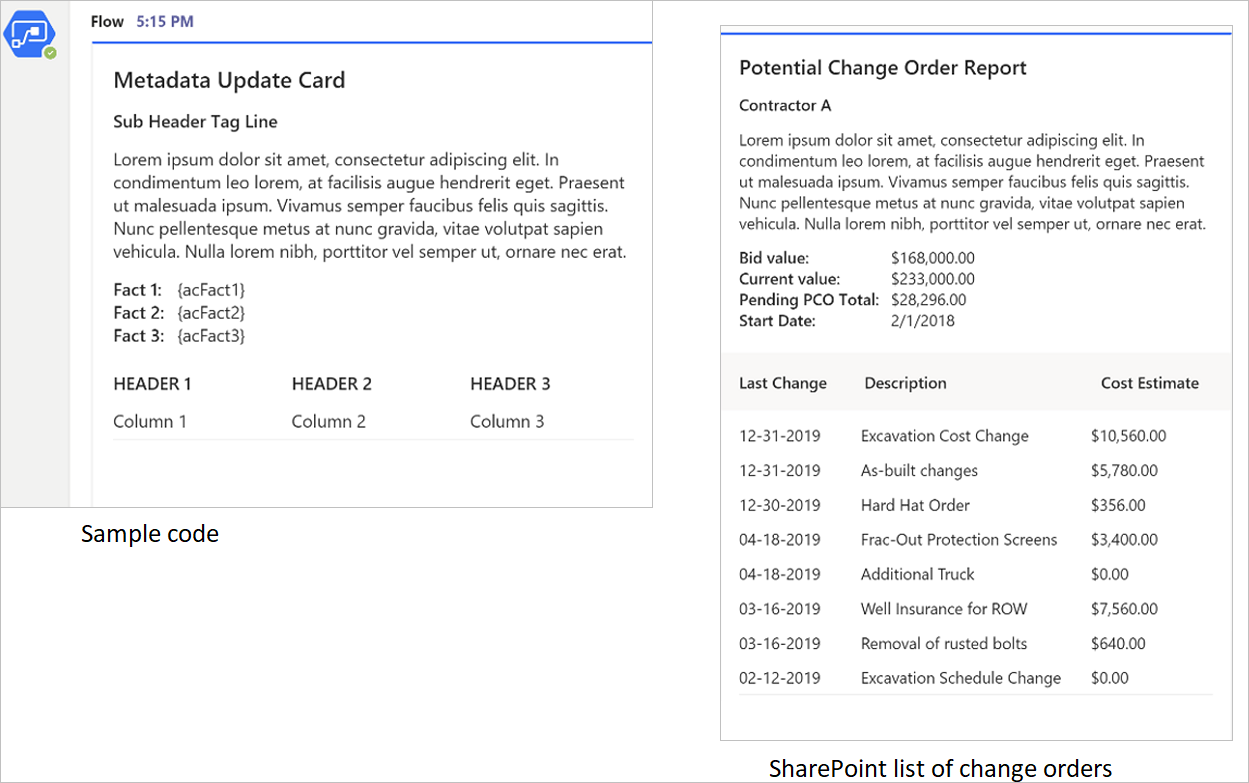Screen dimensions: 1249x783
Task: Click the Flow sender name
Action: [x=107, y=21]
